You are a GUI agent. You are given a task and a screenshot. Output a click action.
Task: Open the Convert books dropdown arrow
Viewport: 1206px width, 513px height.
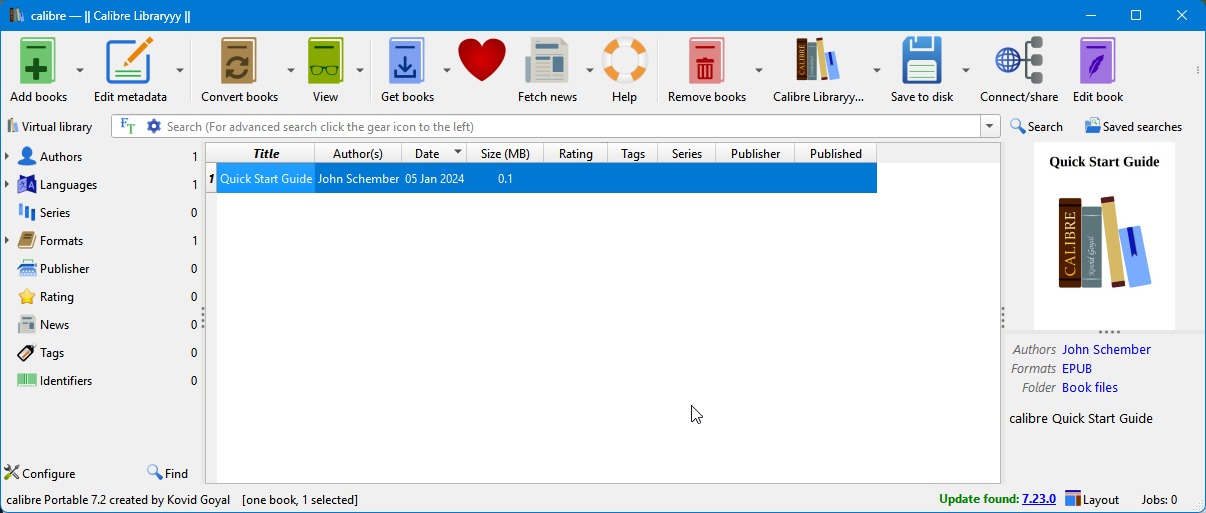[x=291, y=70]
